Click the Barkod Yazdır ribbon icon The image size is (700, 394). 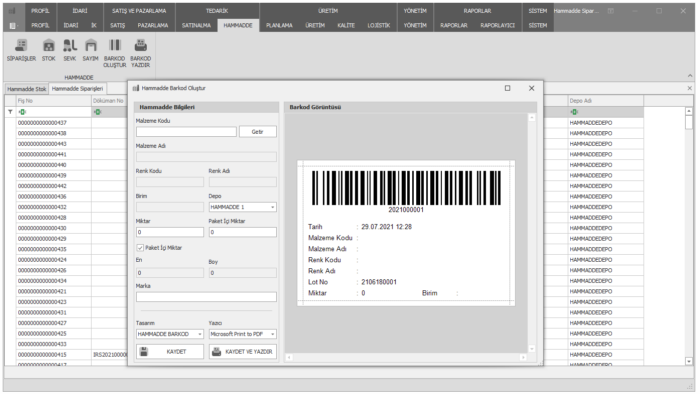pos(141,53)
